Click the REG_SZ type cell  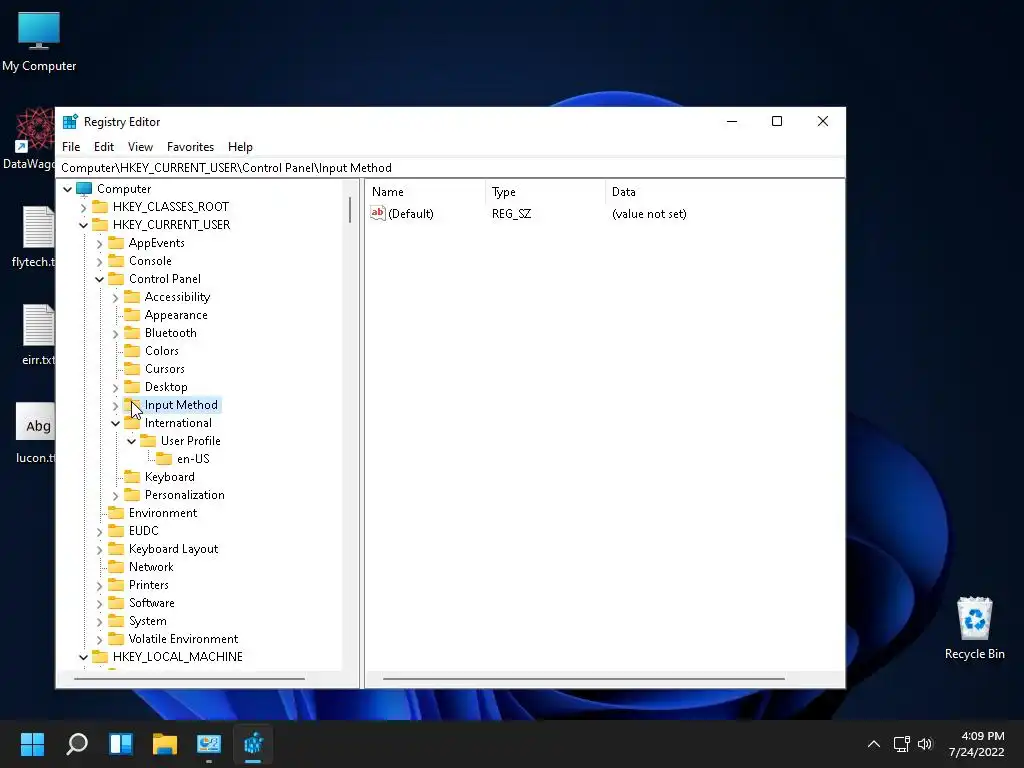click(511, 214)
